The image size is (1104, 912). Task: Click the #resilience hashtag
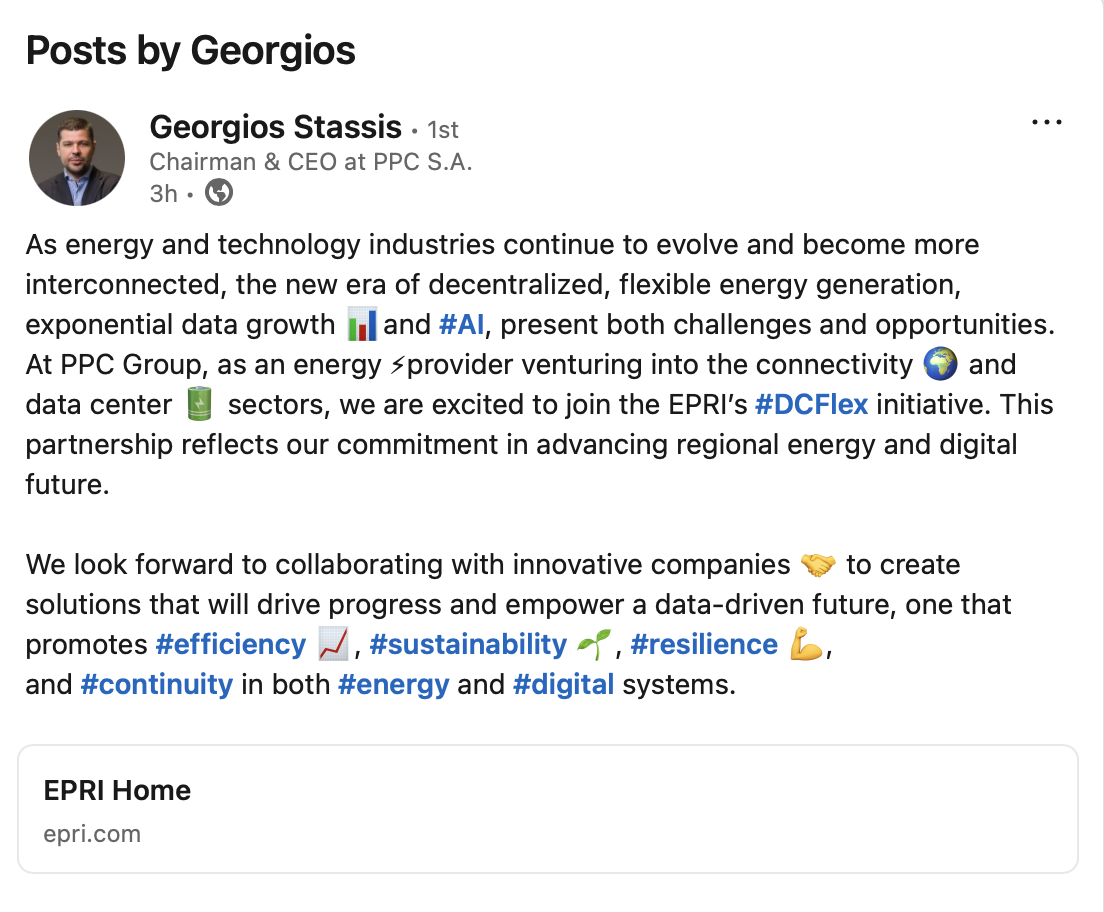coord(704,644)
